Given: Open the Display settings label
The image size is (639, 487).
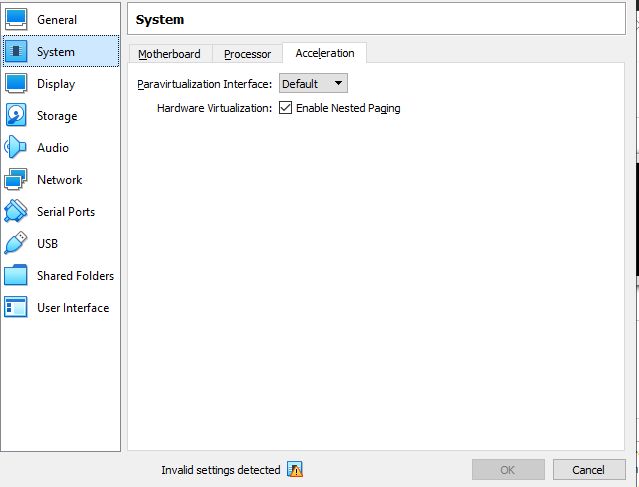Looking at the screenshot, I should point(56,84).
